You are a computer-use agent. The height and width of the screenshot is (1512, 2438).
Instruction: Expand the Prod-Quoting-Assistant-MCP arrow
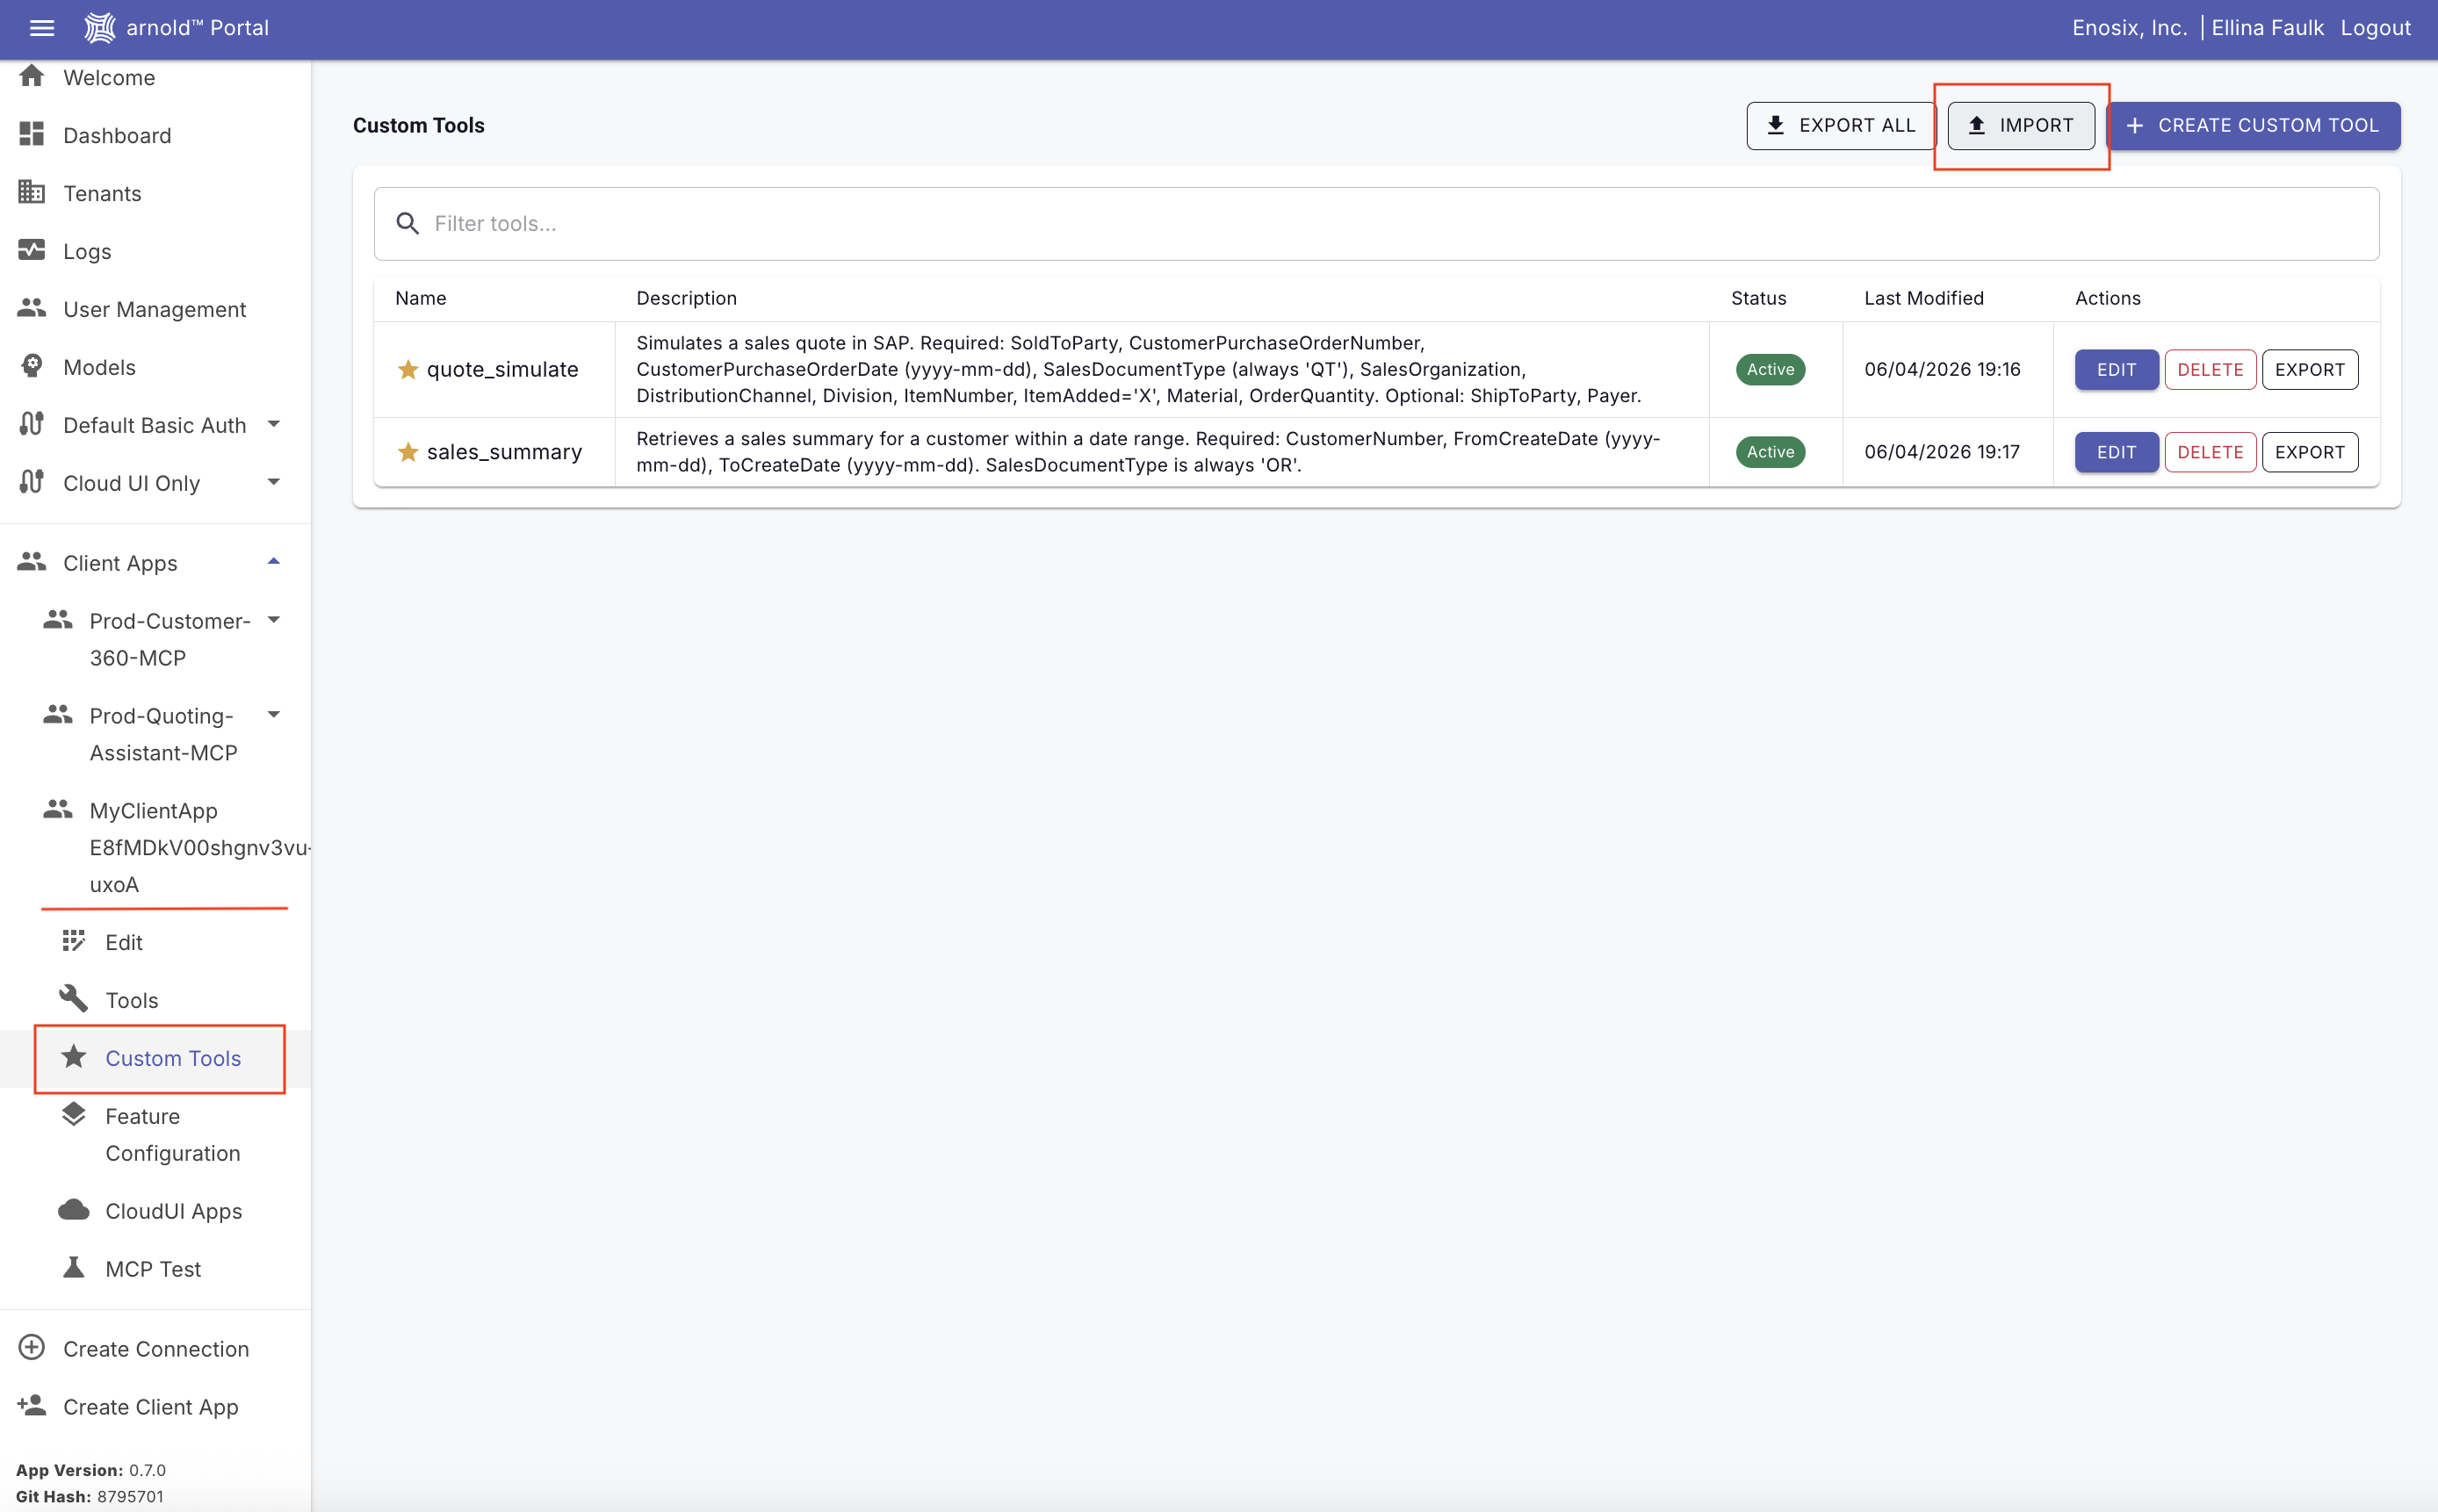click(274, 715)
